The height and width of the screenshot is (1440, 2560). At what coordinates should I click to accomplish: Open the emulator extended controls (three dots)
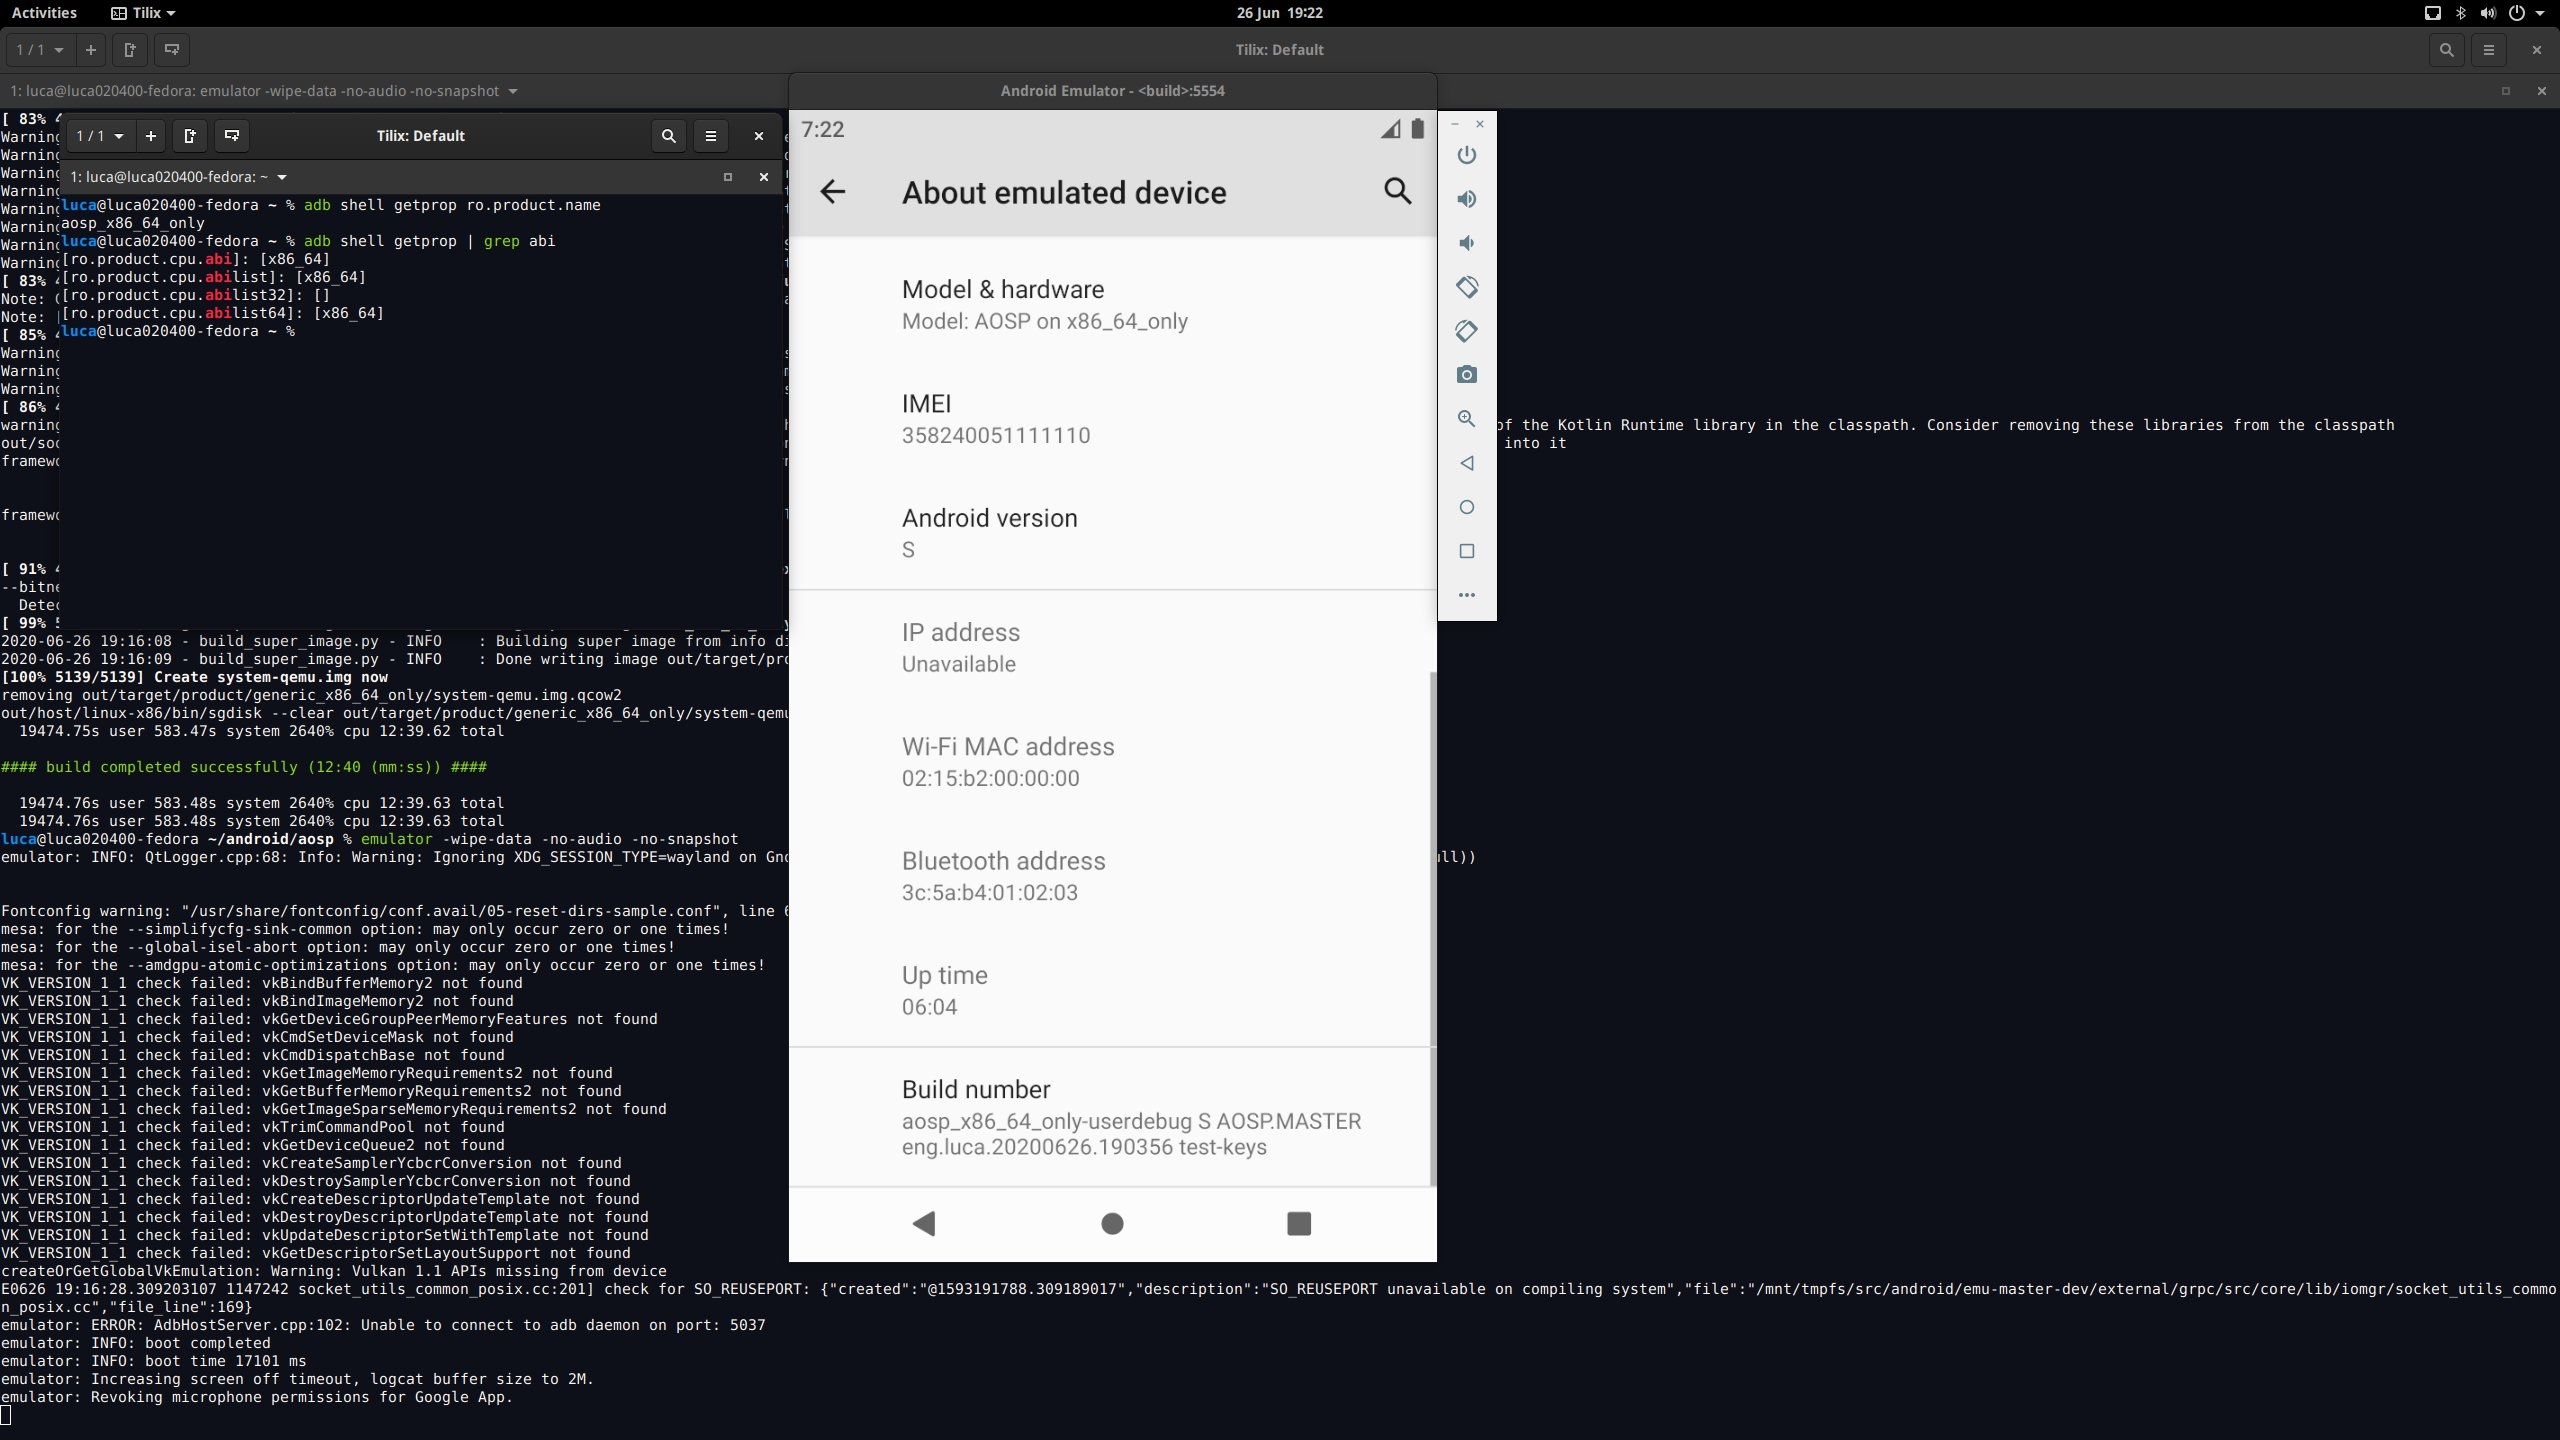tap(1466, 595)
